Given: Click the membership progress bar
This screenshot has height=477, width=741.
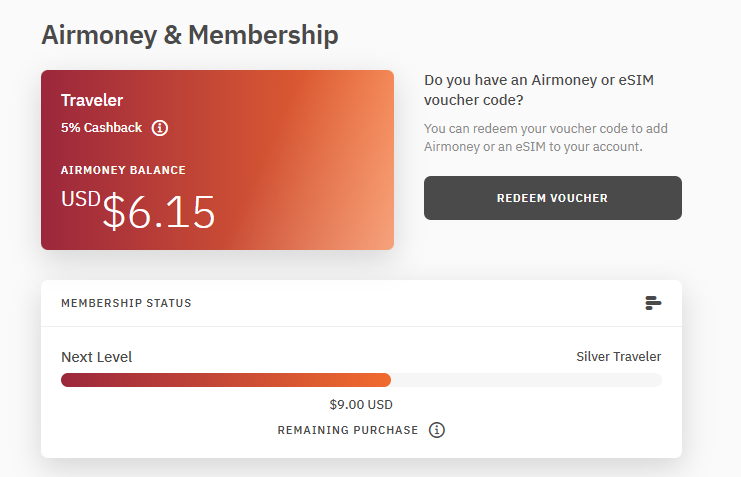Looking at the screenshot, I should pyautogui.click(x=362, y=380).
